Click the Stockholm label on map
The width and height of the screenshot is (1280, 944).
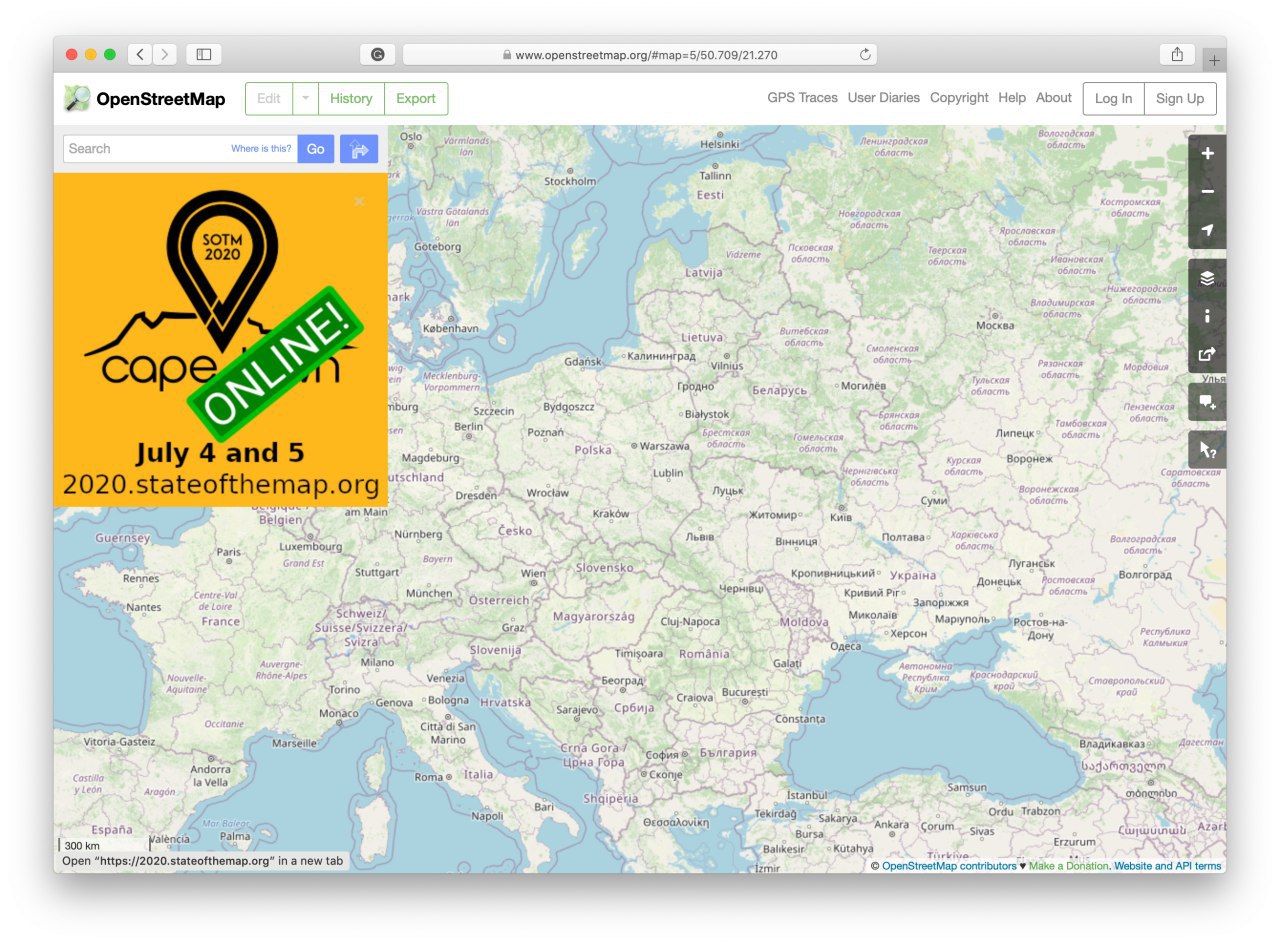click(x=570, y=181)
